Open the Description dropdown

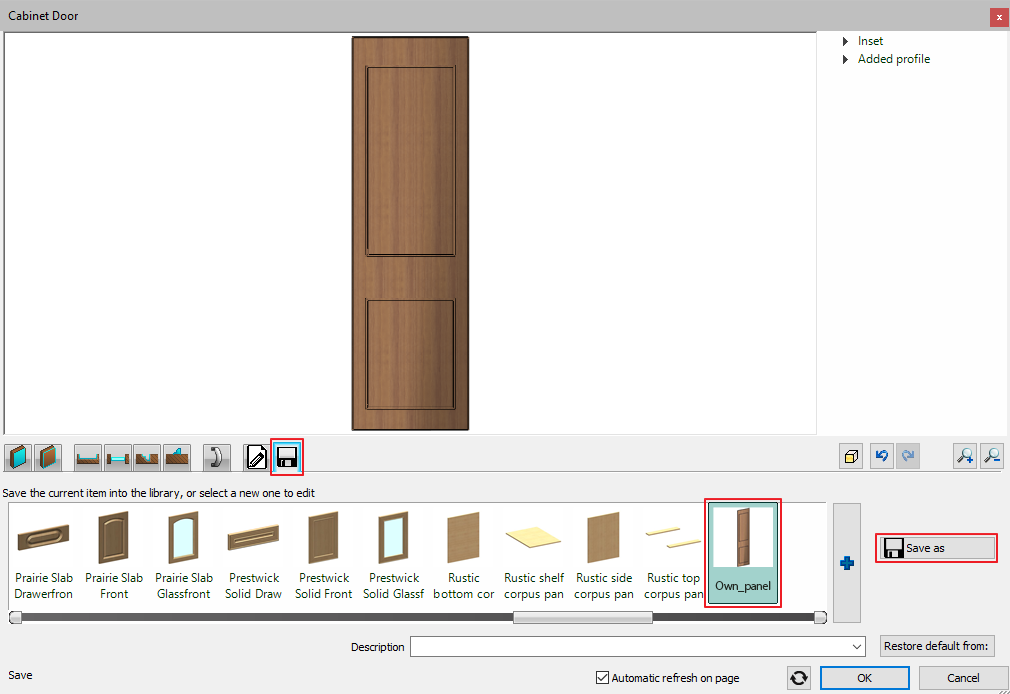pos(857,647)
